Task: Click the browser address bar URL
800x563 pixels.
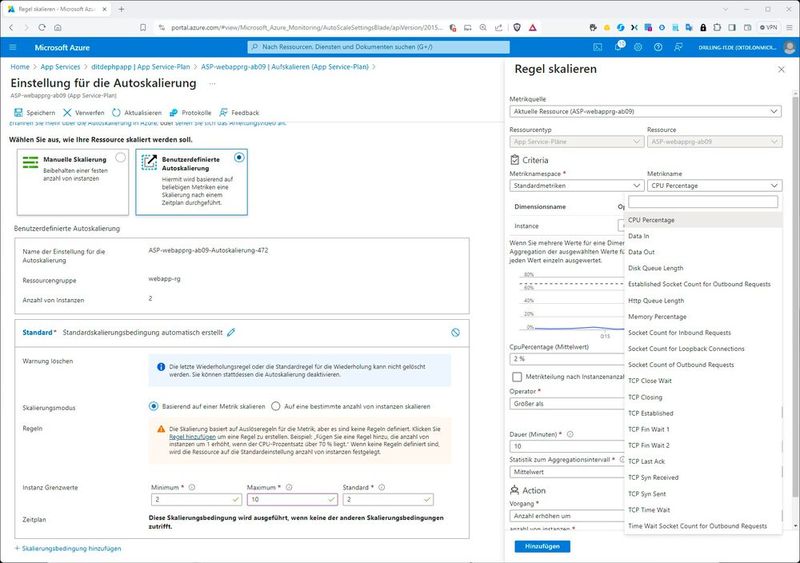Action: pyautogui.click(x=307, y=28)
